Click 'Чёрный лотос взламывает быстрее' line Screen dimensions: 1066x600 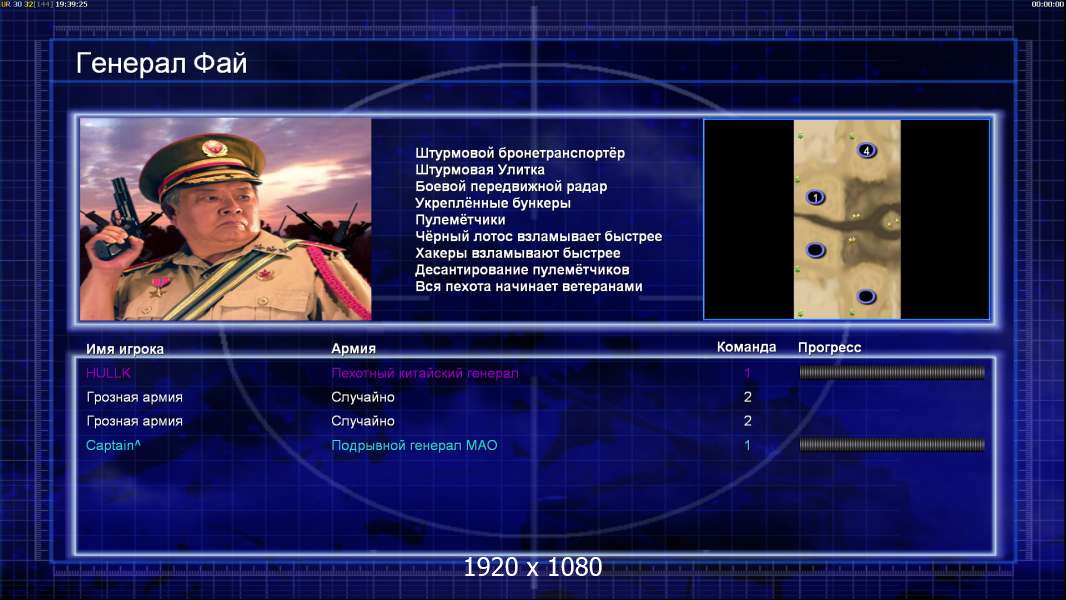538,236
